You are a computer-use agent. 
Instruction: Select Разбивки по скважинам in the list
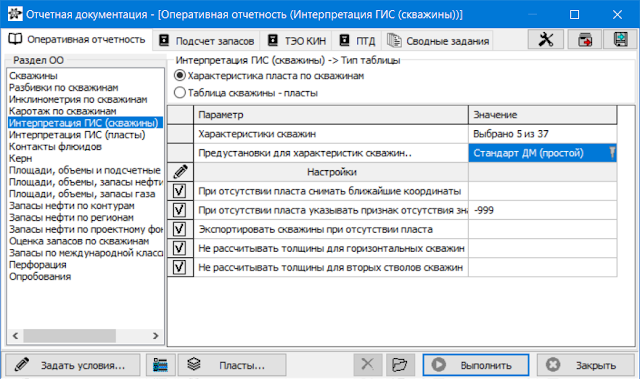[x=64, y=87]
